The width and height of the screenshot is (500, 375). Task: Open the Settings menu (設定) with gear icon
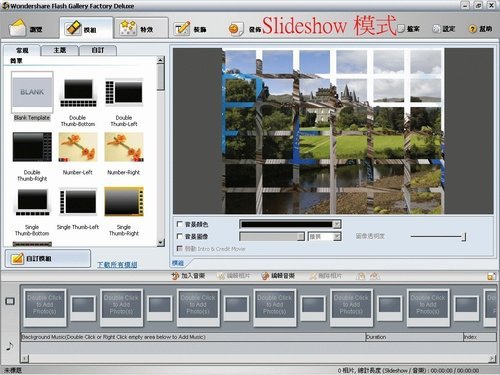point(444,29)
